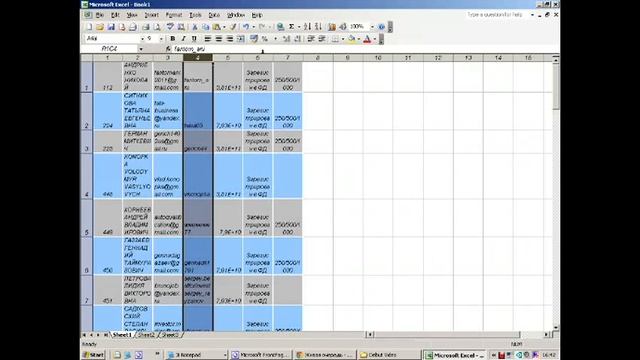
Task: Select the cell containing 450
Action: (108, 256)
